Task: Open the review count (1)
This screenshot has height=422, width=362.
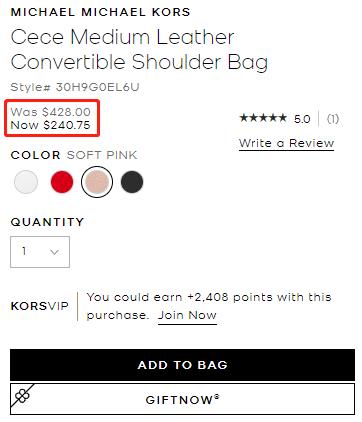Action: (x=333, y=119)
